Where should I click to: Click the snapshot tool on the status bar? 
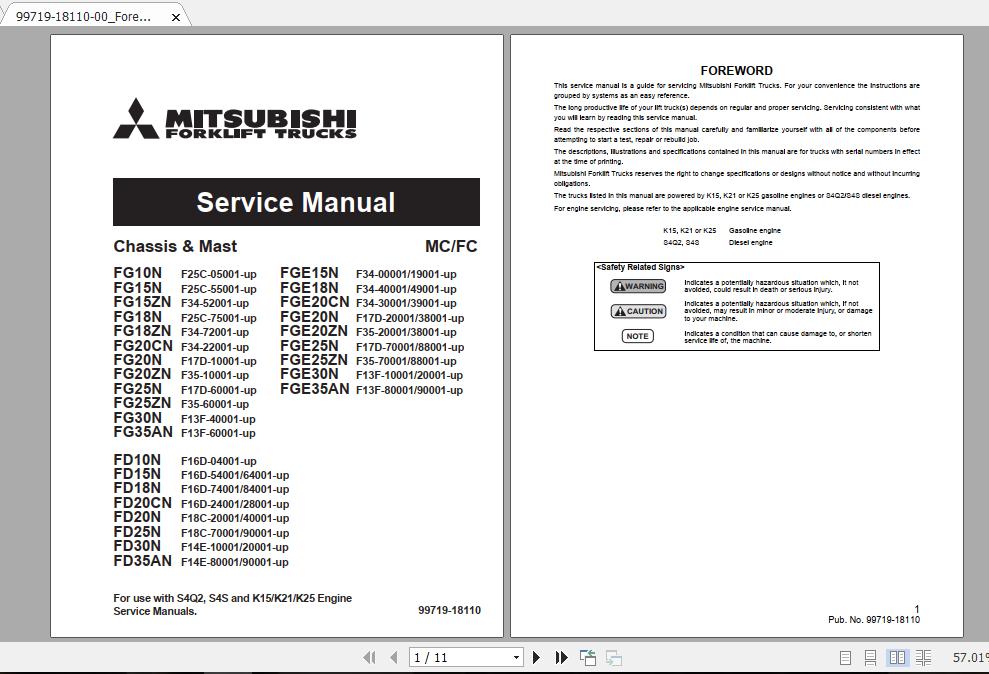(x=587, y=658)
